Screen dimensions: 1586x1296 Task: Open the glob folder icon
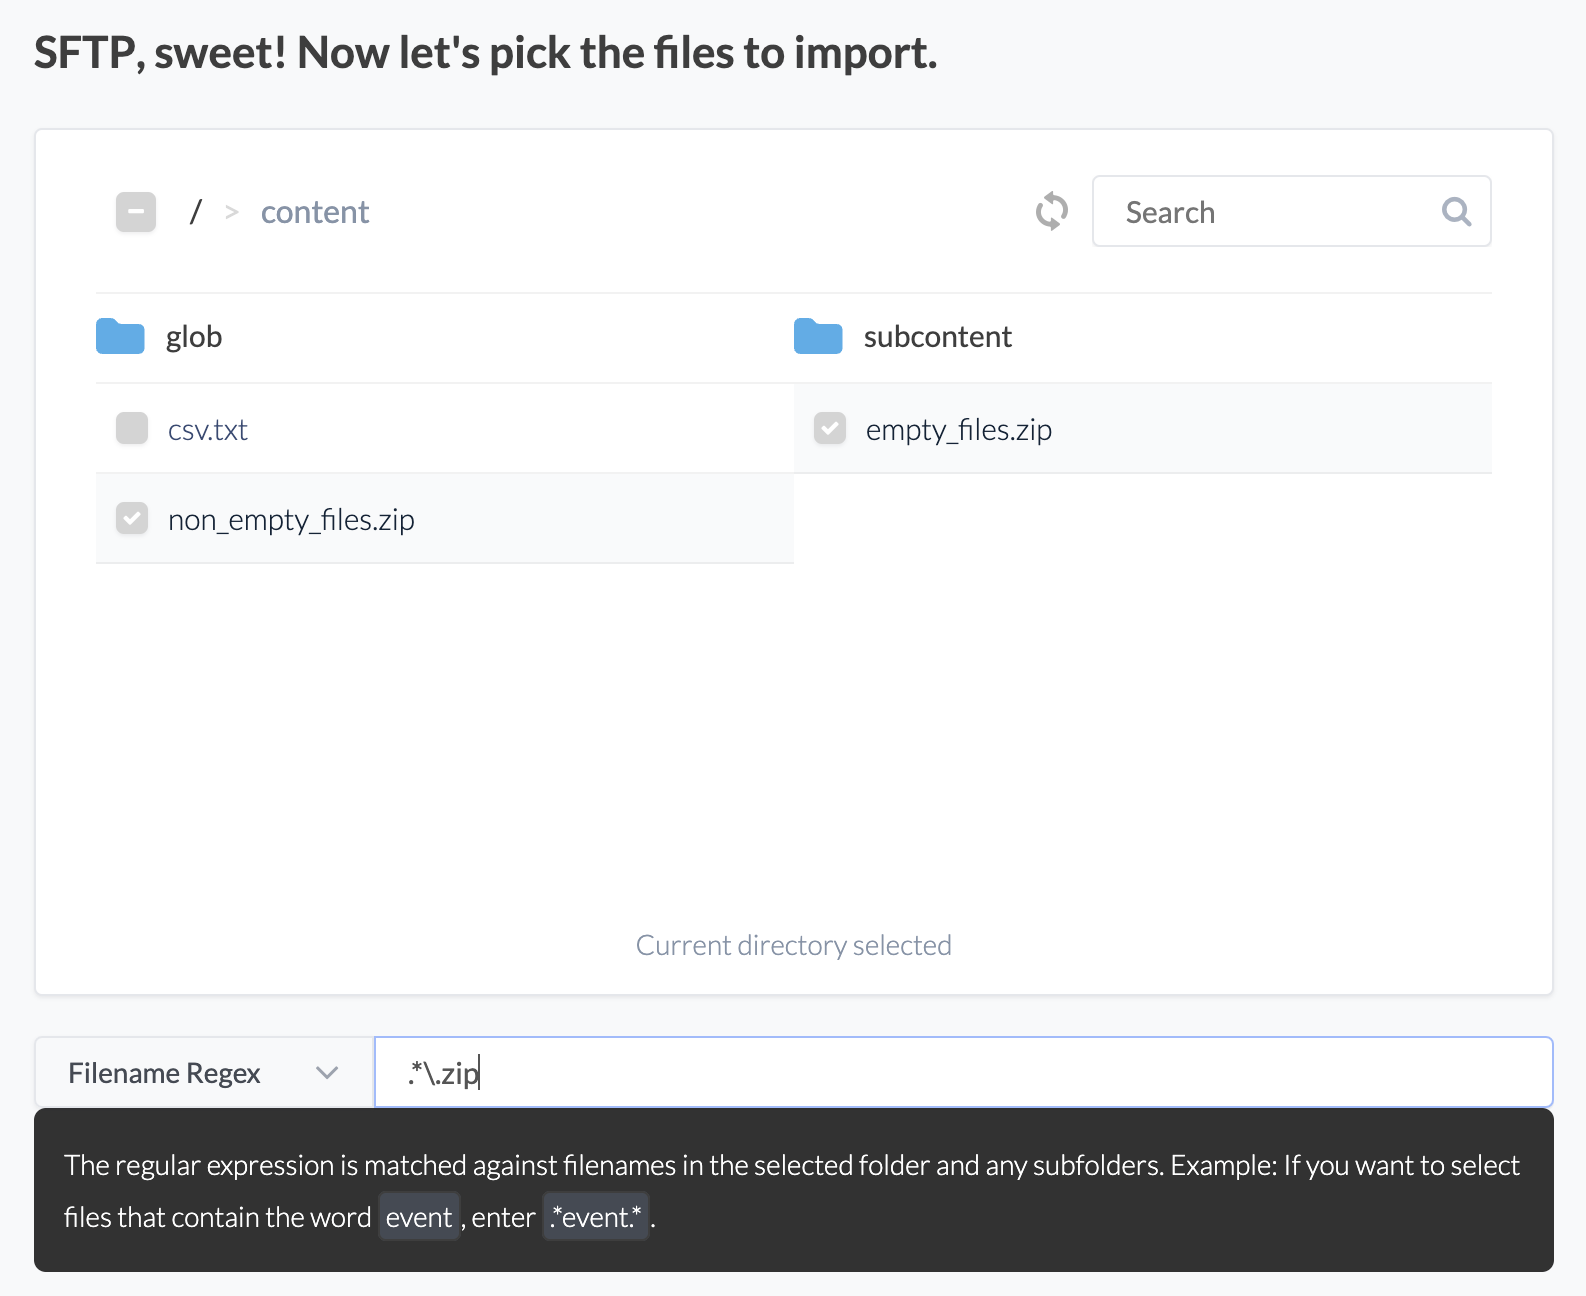120,337
